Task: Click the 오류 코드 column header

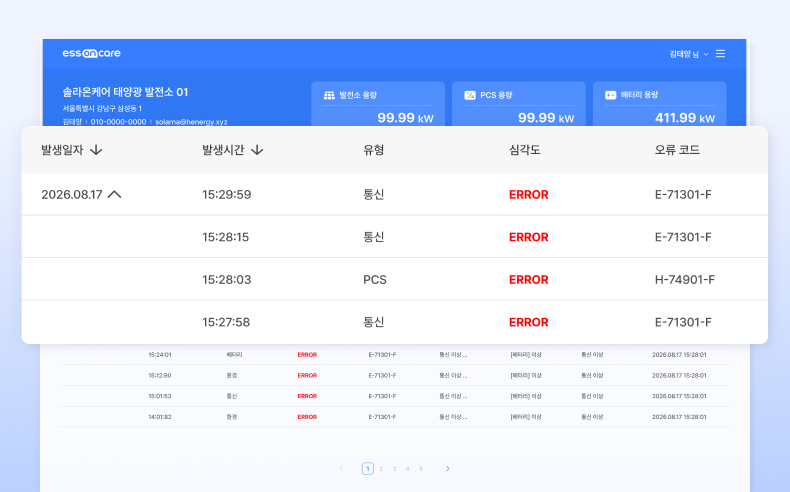Action: click(677, 150)
